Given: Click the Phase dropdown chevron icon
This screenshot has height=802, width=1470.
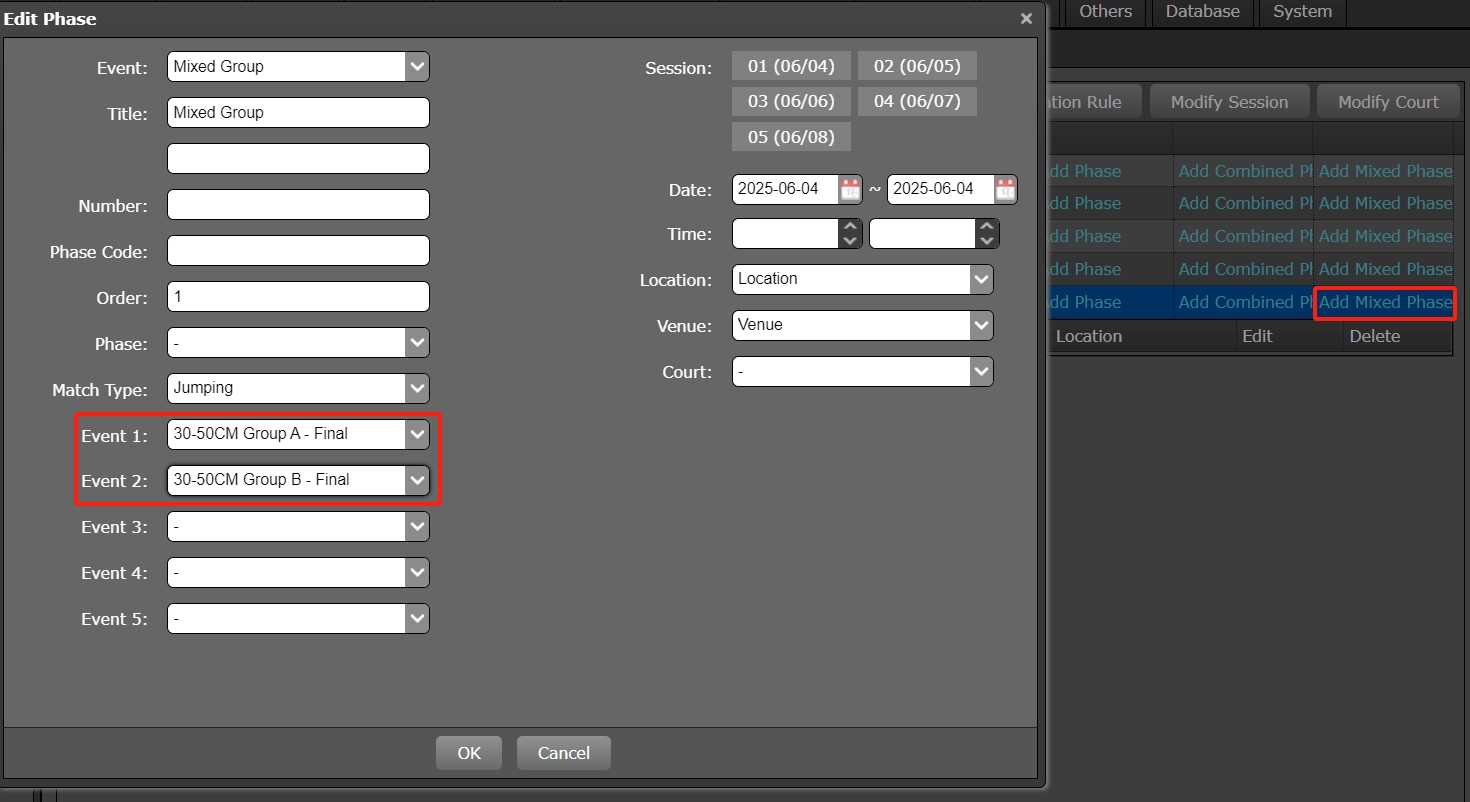Looking at the screenshot, I should (418, 343).
